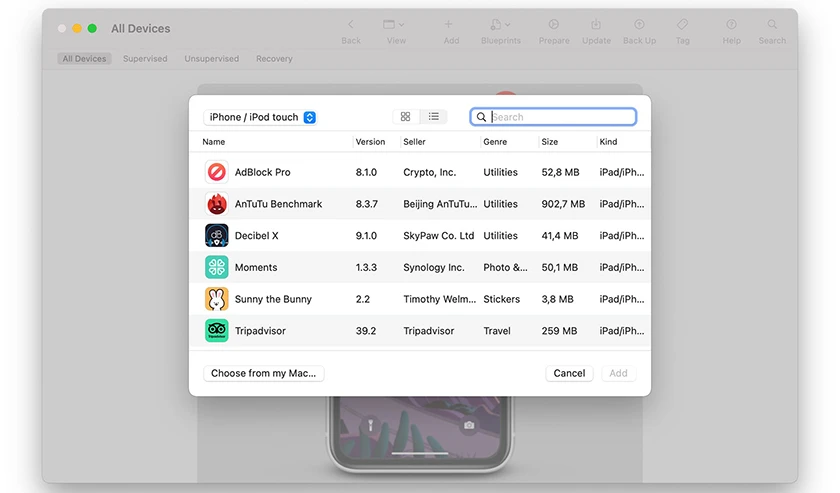Click the AdBlock Pro app icon

click(x=216, y=172)
